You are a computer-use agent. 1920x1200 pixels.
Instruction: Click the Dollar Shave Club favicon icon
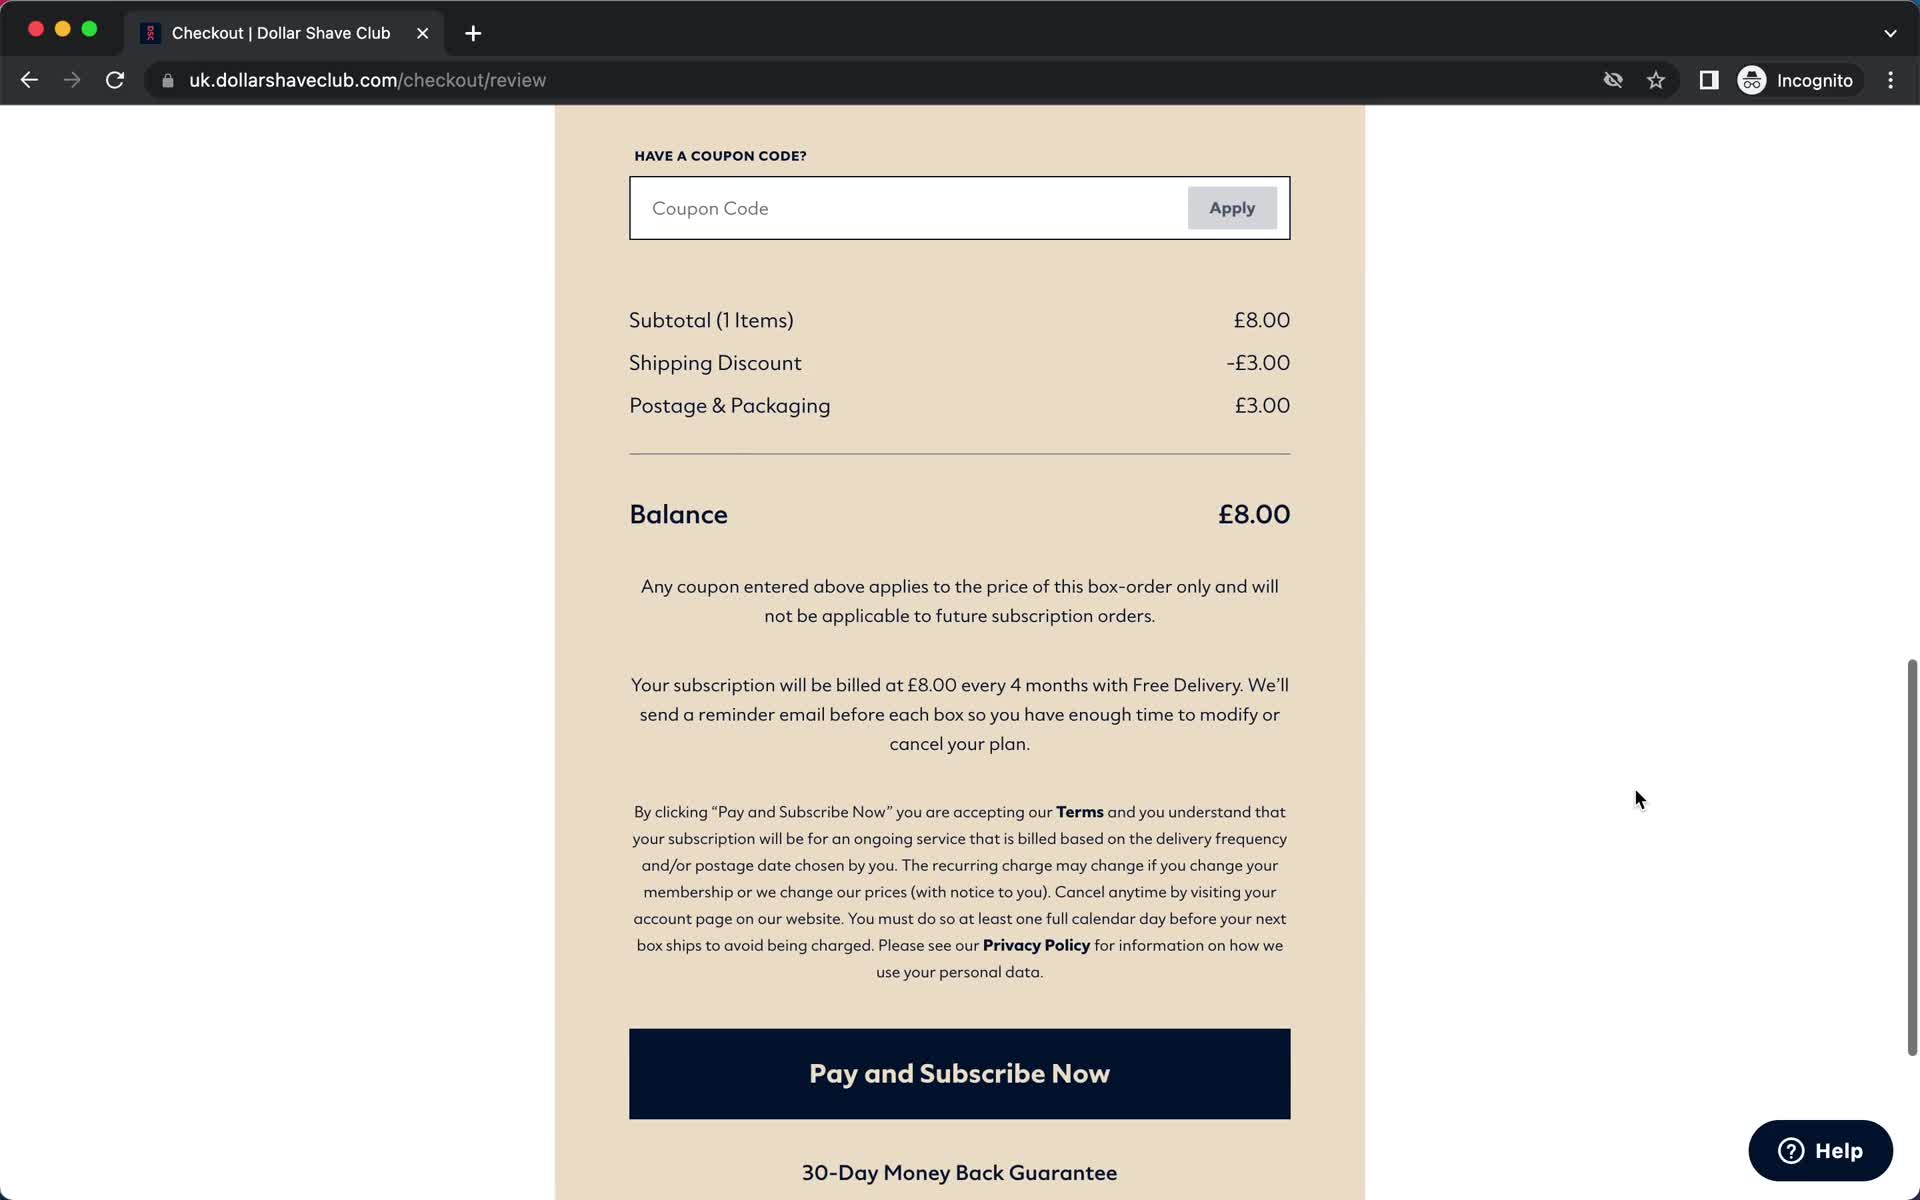[151, 32]
